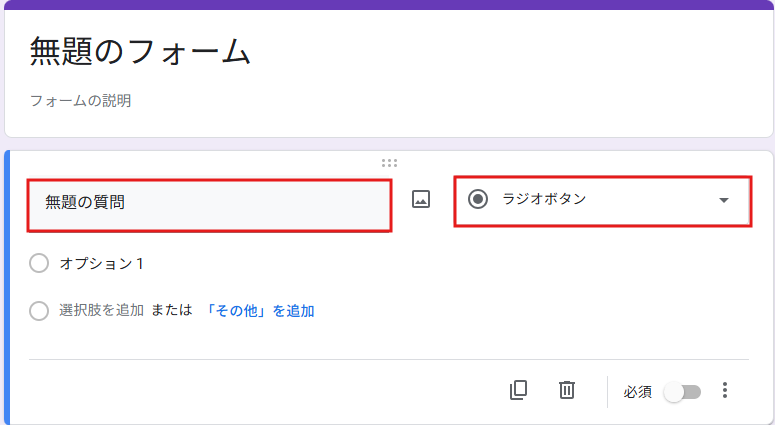Click the フォームの説明 description field
This screenshot has height=425, width=775.
(81, 101)
